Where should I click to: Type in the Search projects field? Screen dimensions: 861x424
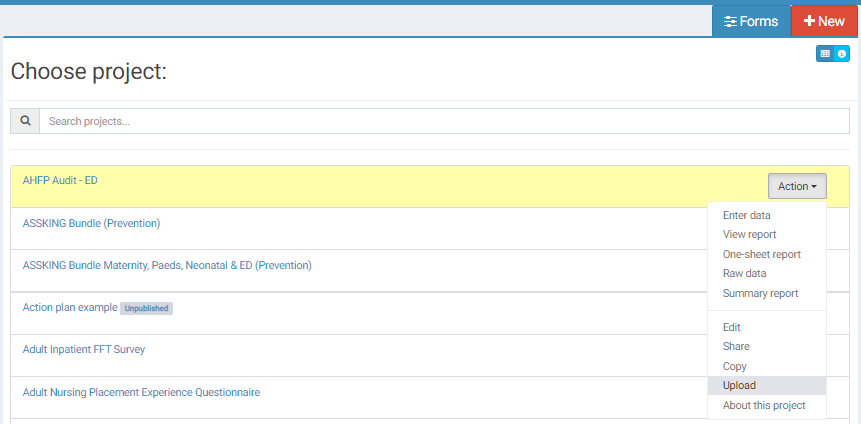pyautogui.click(x=443, y=121)
